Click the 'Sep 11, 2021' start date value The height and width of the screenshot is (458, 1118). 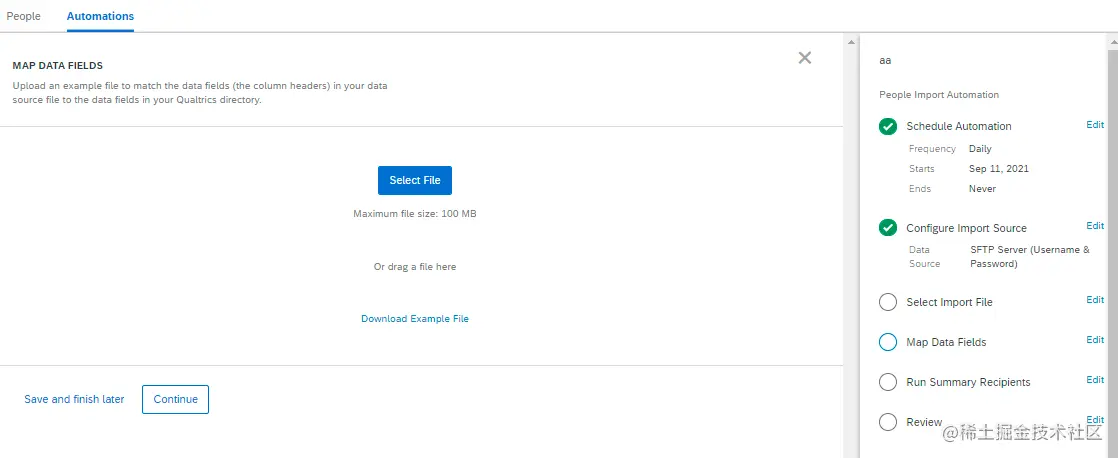tap(999, 169)
